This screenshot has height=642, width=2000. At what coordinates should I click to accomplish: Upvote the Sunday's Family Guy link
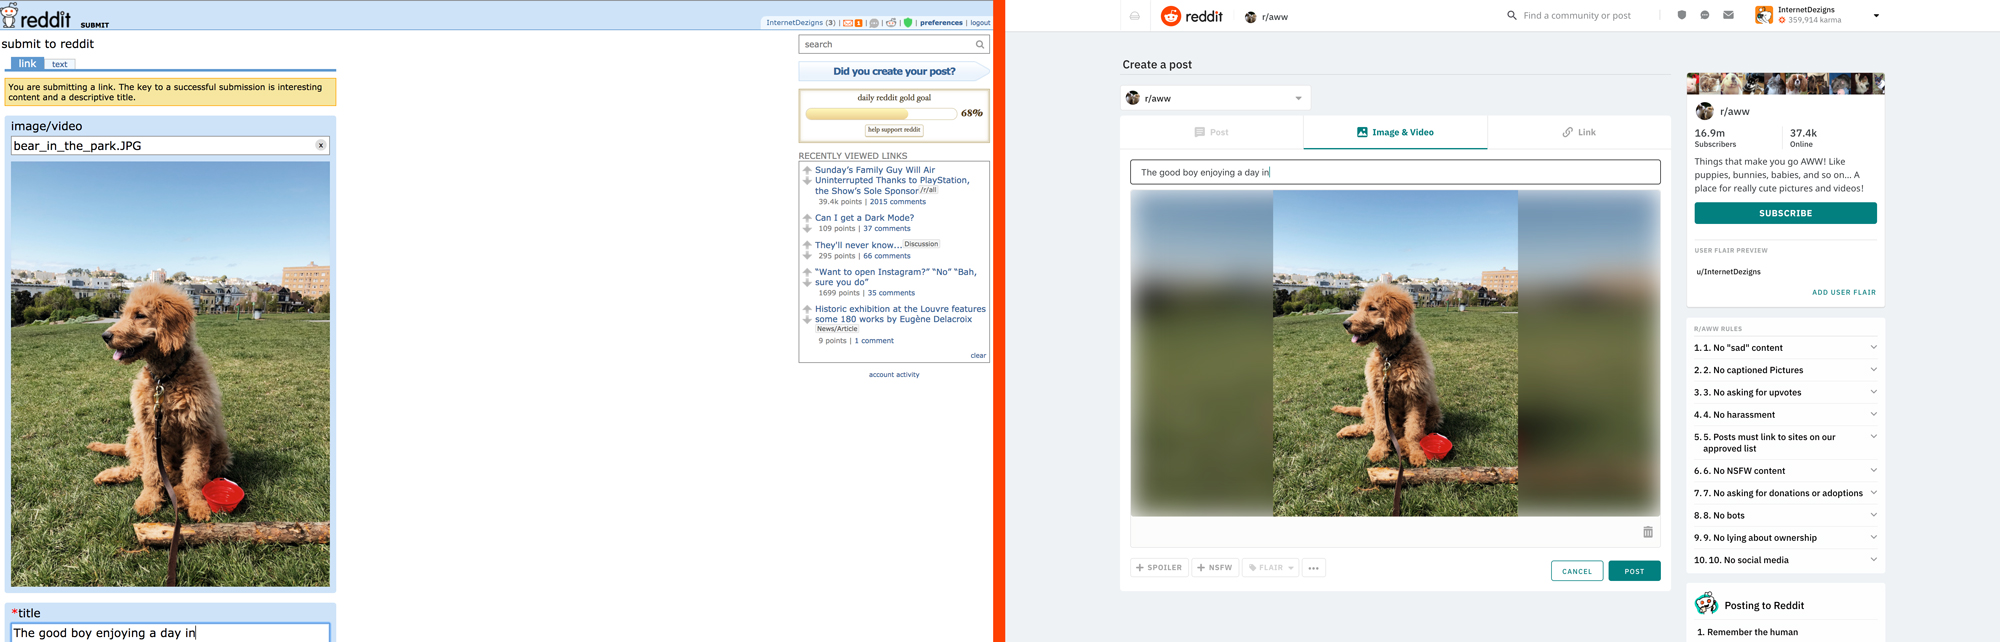(807, 170)
